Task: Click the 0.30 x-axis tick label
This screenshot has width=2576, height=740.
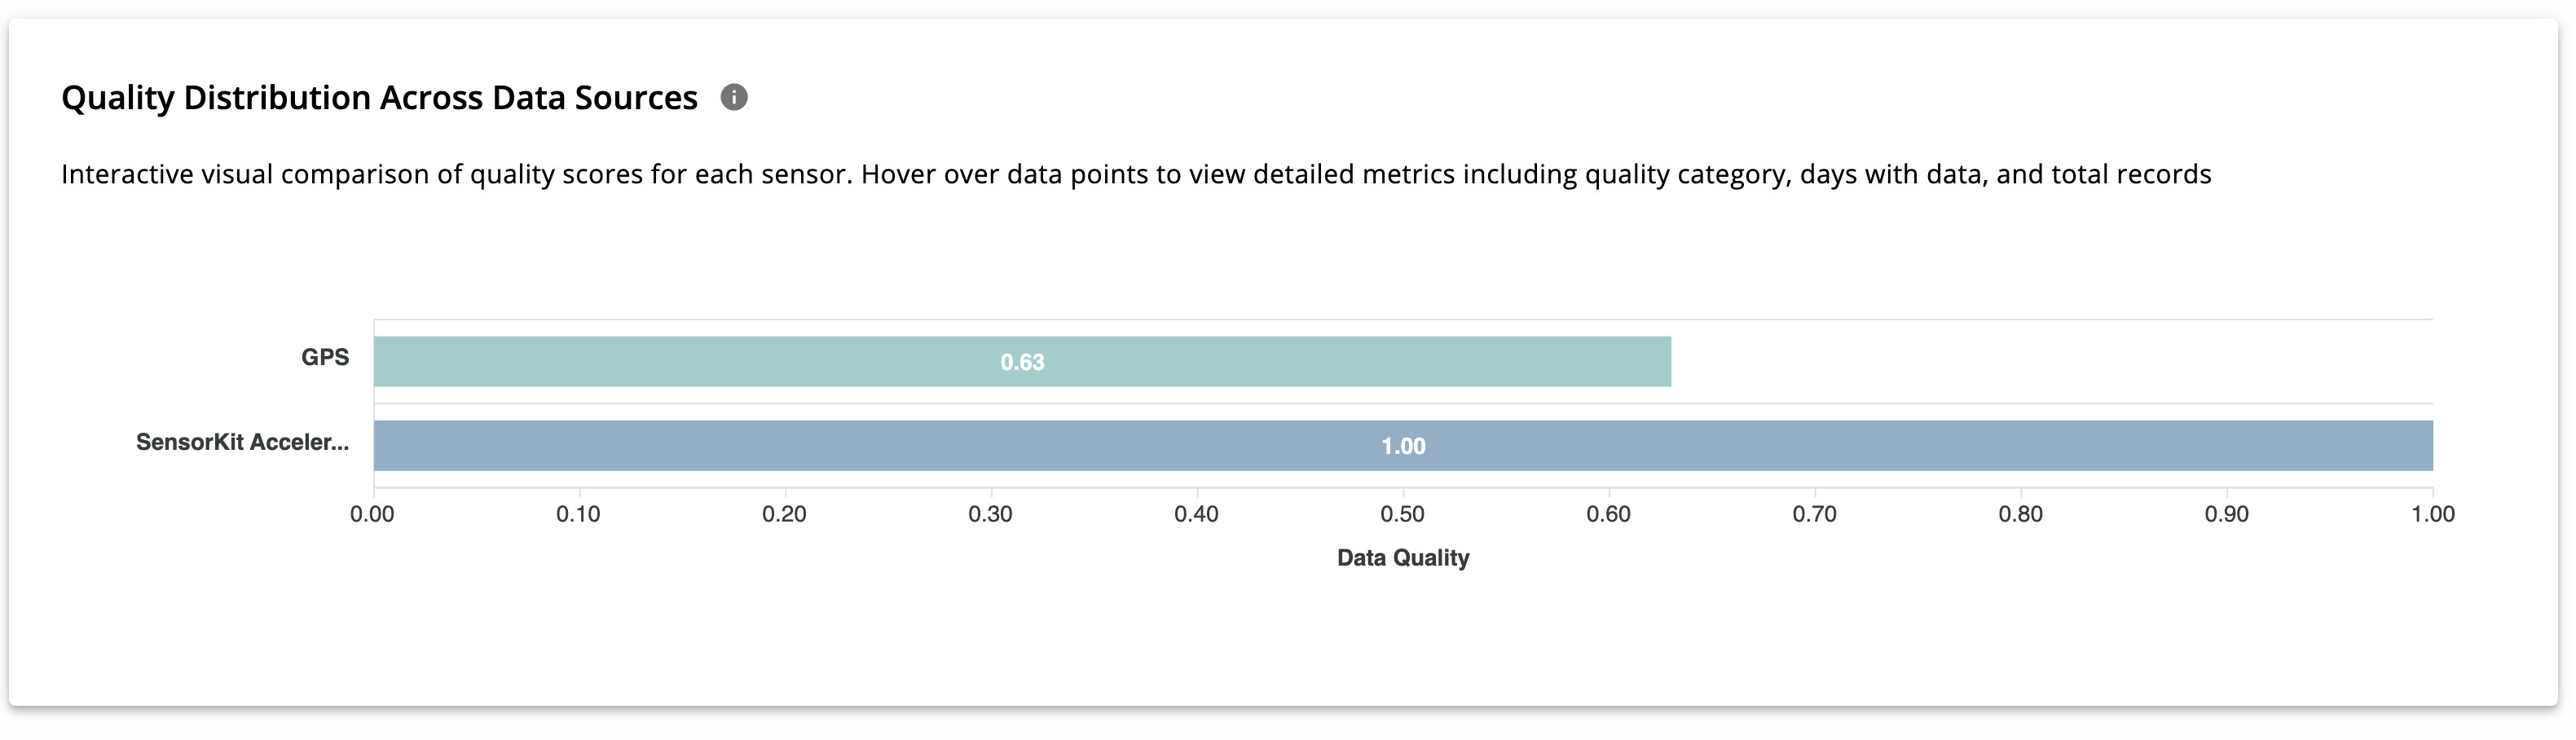Action: tap(990, 514)
